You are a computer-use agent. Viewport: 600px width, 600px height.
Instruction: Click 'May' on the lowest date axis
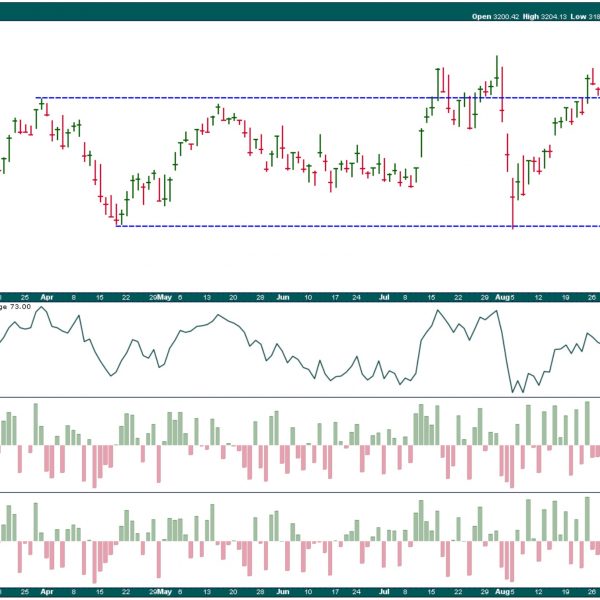165,592
